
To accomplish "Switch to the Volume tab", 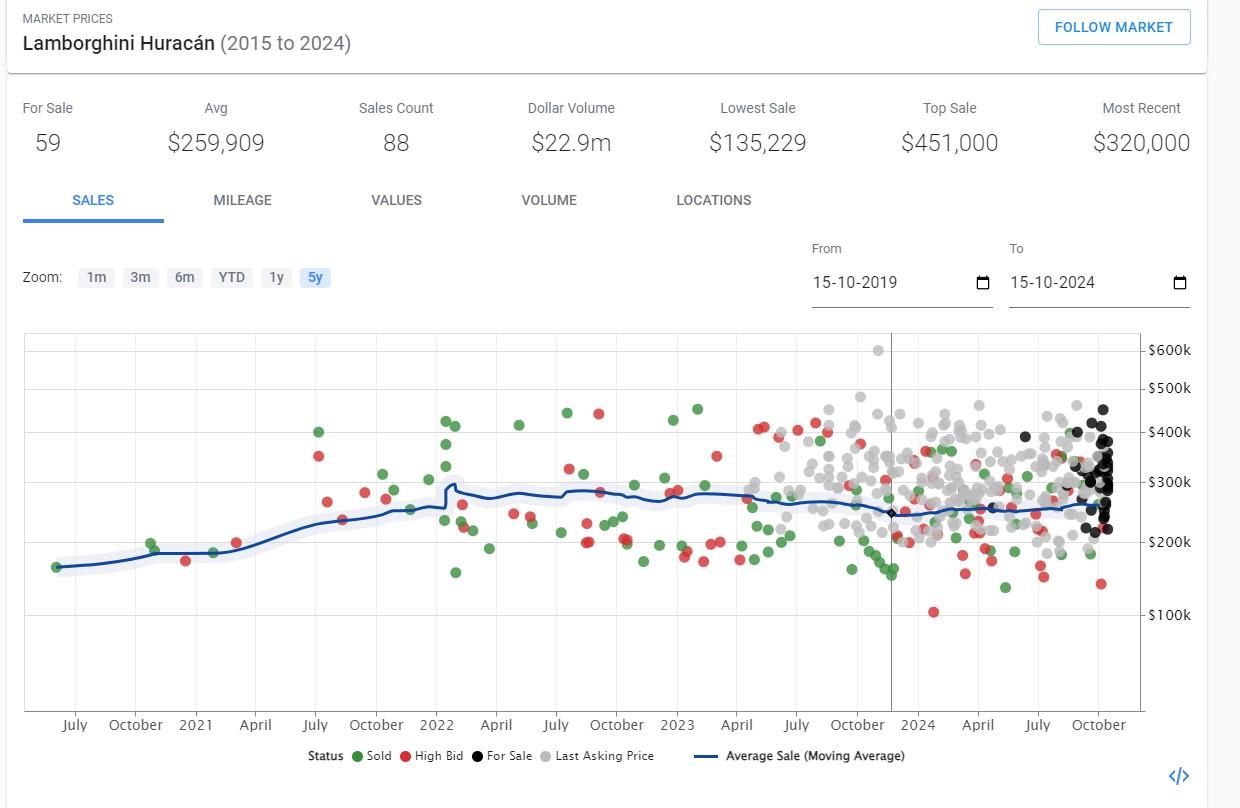I will pos(549,200).
